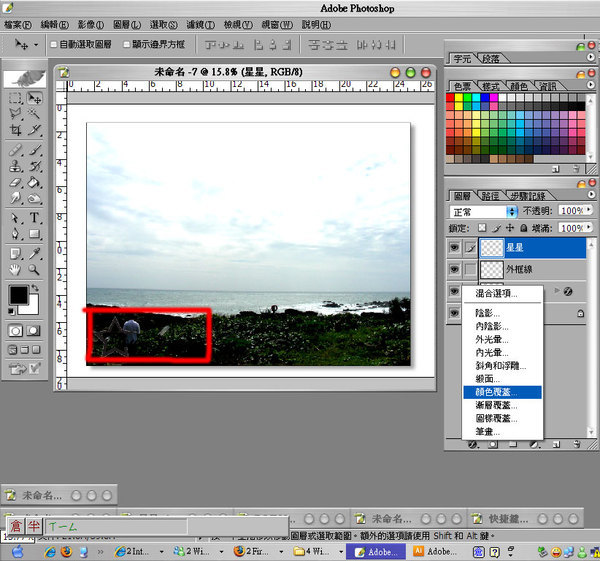
Task: Open the 不透明 opacity slider arrow
Action: [x=589, y=210]
